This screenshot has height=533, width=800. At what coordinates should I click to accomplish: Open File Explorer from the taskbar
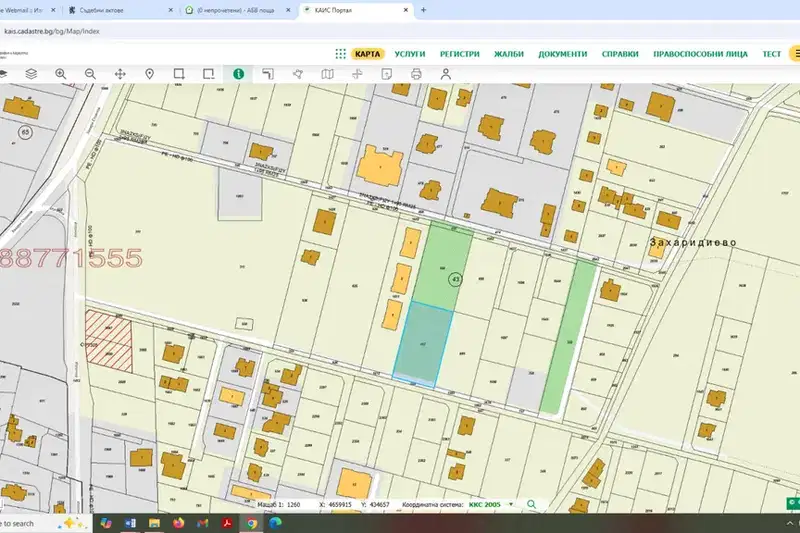point(154,523)
